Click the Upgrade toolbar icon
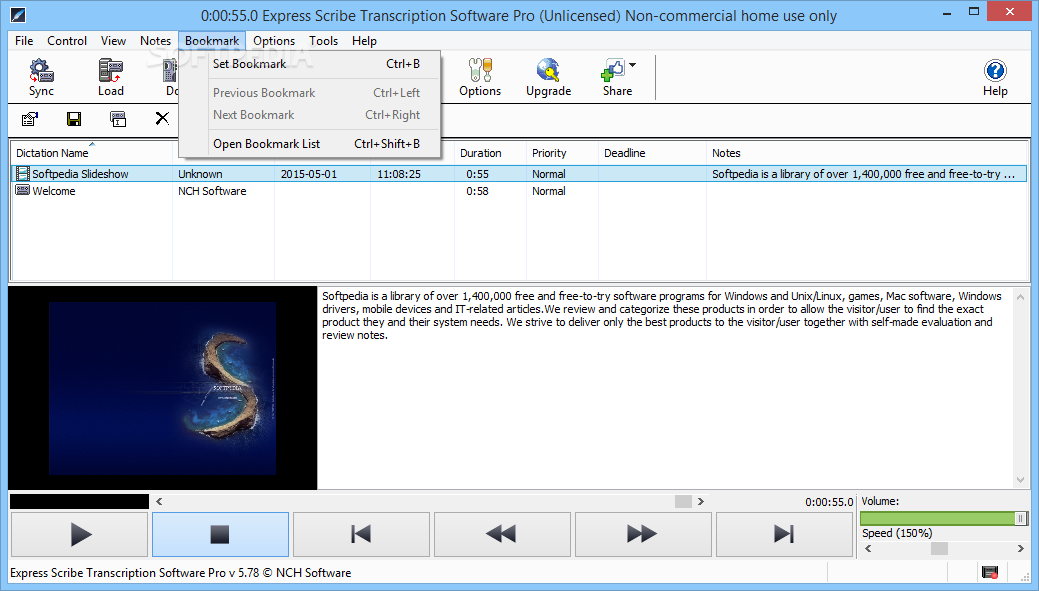 [x=549, y=78]
